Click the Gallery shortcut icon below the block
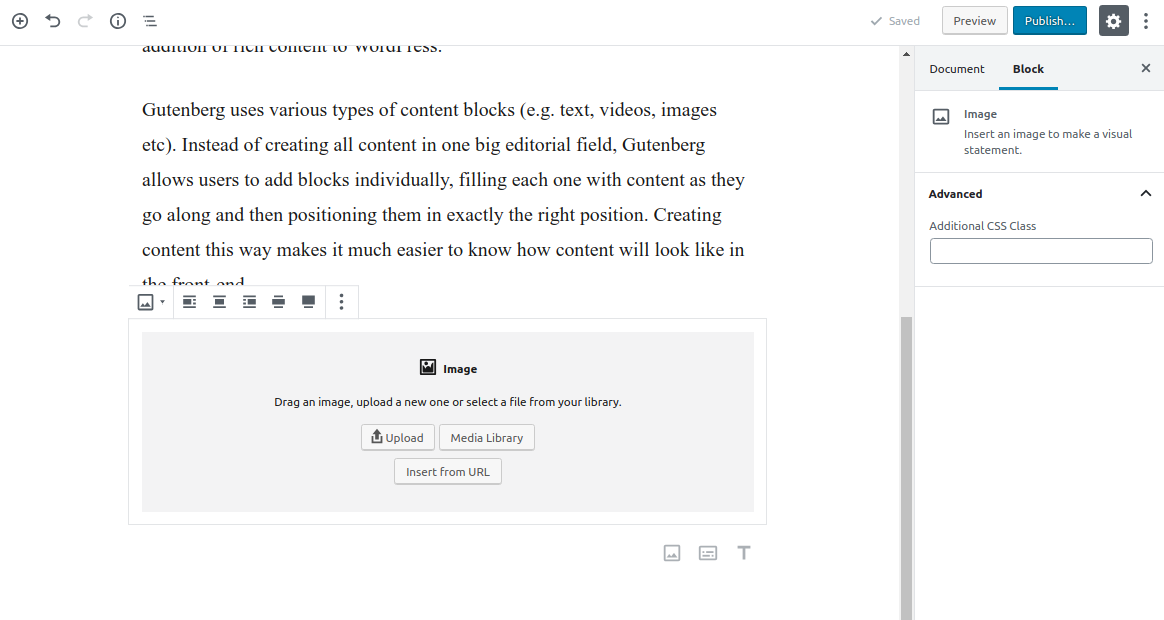Viewport: 1164px width, 620px height. coord(708,552)
